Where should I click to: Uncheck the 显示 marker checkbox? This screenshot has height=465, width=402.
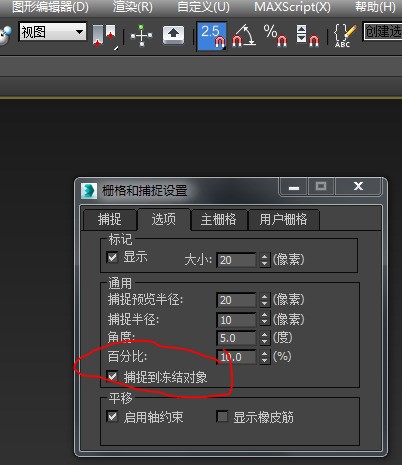click(x=112, y=257)
